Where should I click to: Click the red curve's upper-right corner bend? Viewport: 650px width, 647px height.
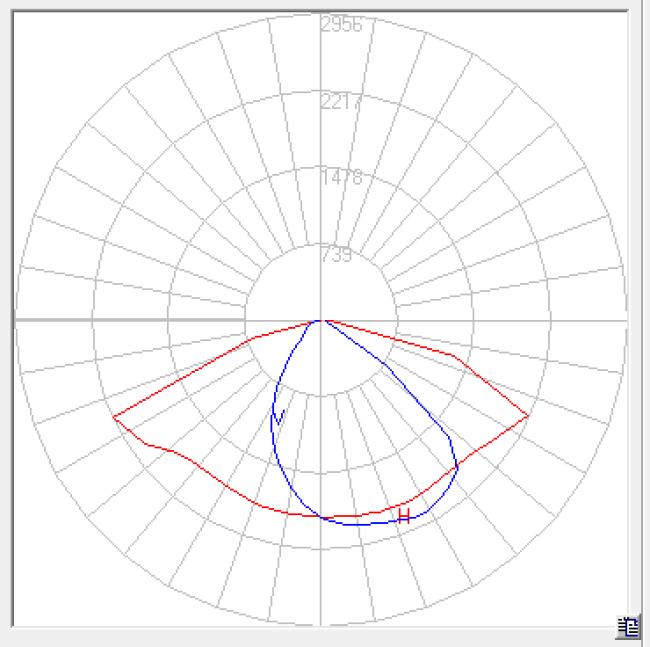(455, 354)
